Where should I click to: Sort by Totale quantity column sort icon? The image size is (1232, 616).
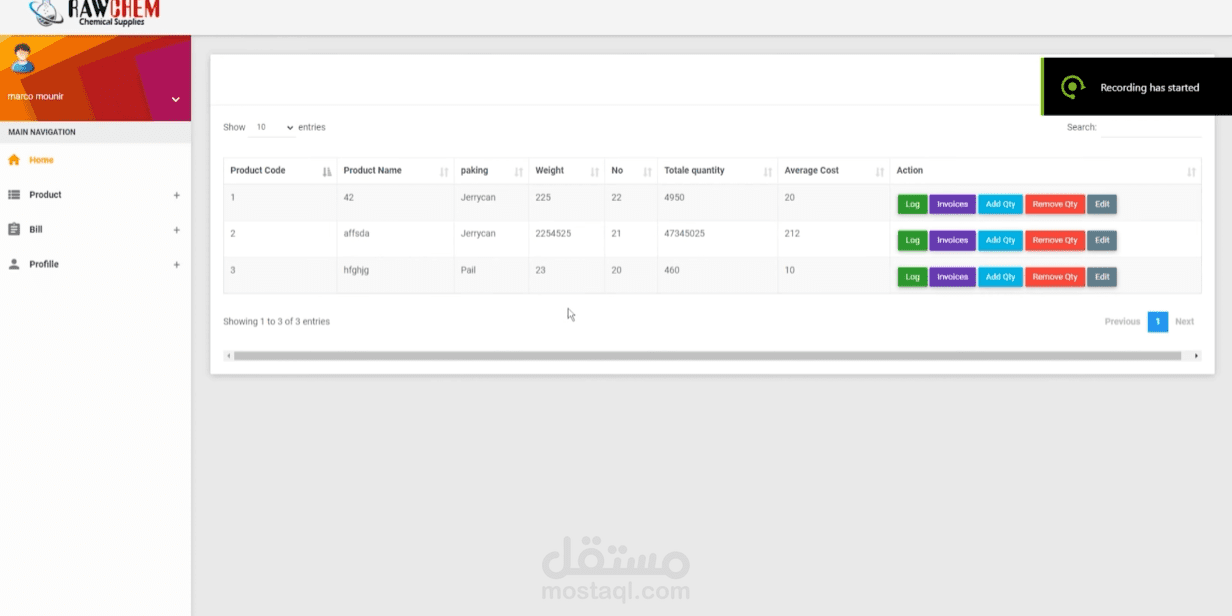768,172
